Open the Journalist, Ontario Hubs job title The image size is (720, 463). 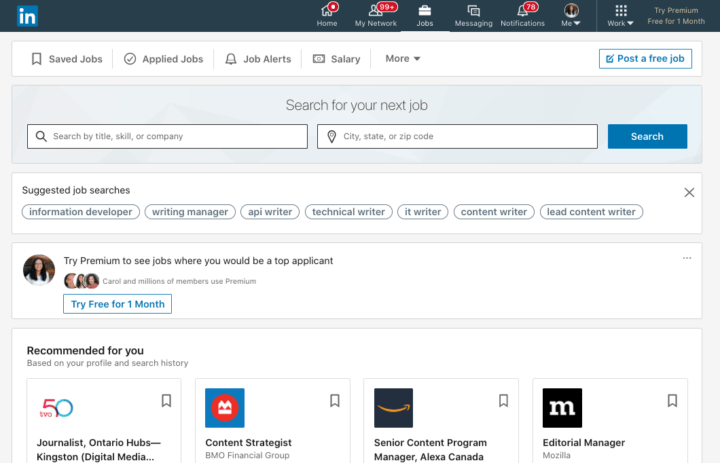[x=99, y=450]
